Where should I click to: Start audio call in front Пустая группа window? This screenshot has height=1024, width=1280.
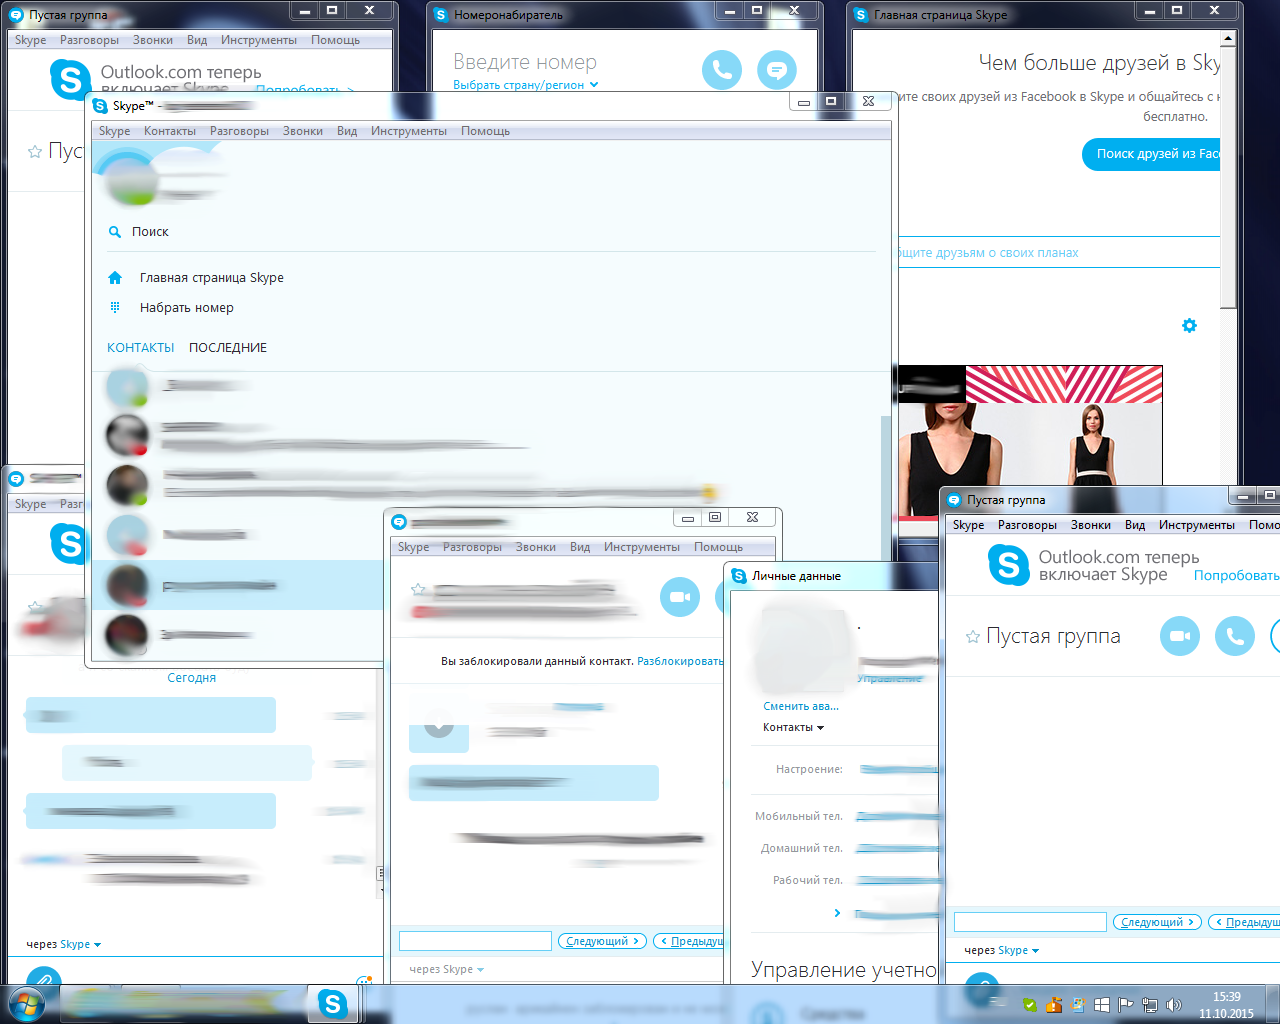click(1235, 636)
